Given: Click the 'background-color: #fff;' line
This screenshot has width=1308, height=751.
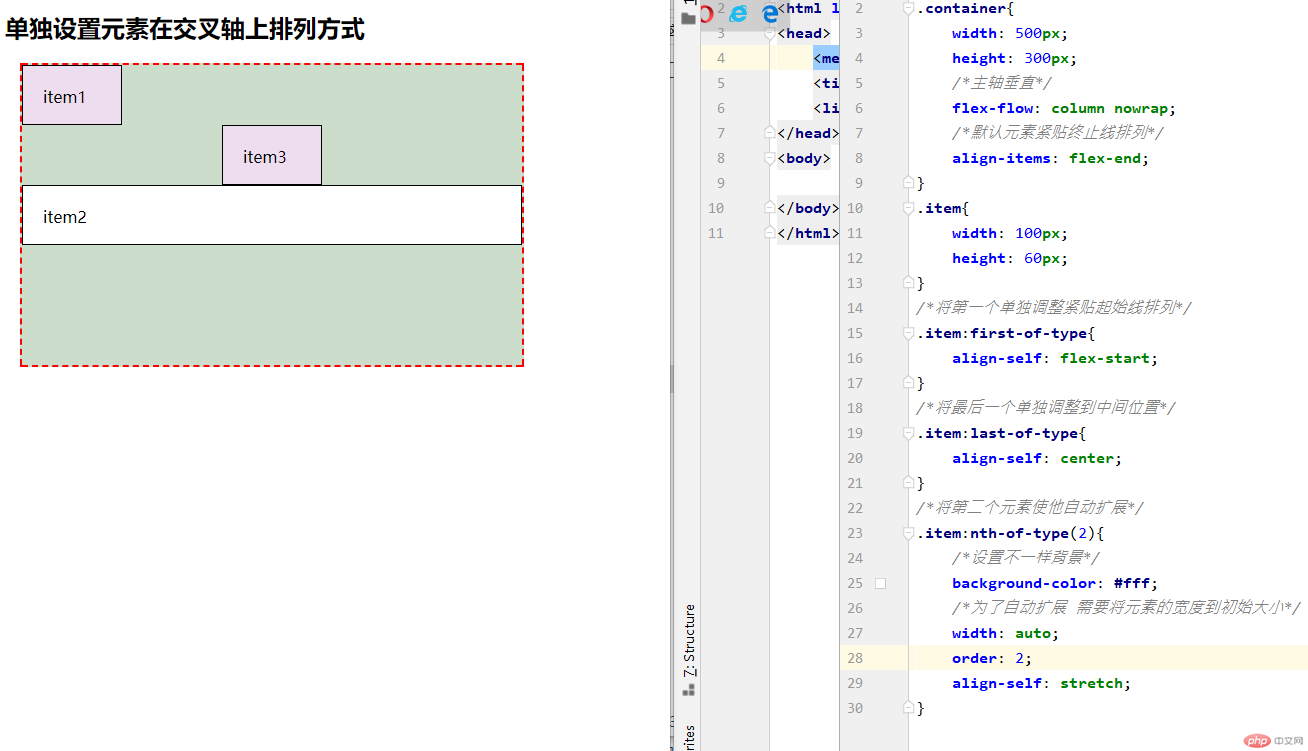Looking at the screenshot, I should click(1055, 583).
